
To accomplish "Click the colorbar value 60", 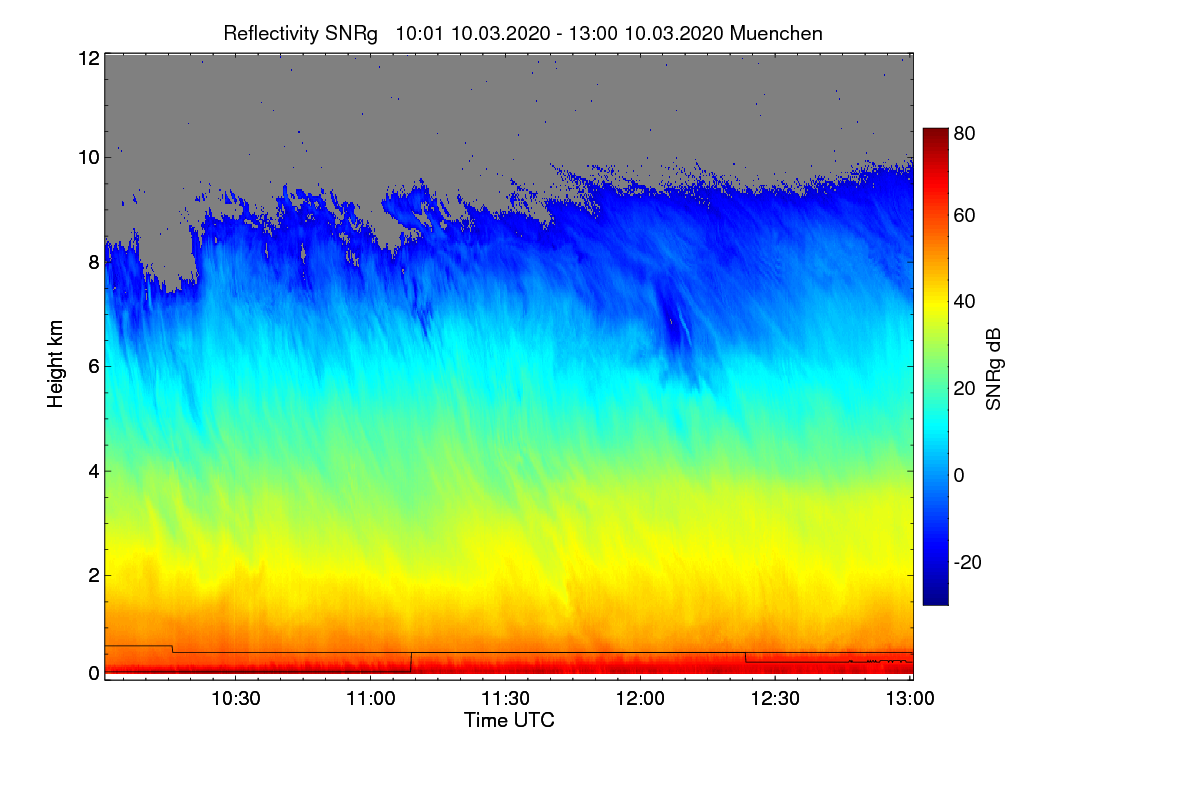I will (964, 215).
